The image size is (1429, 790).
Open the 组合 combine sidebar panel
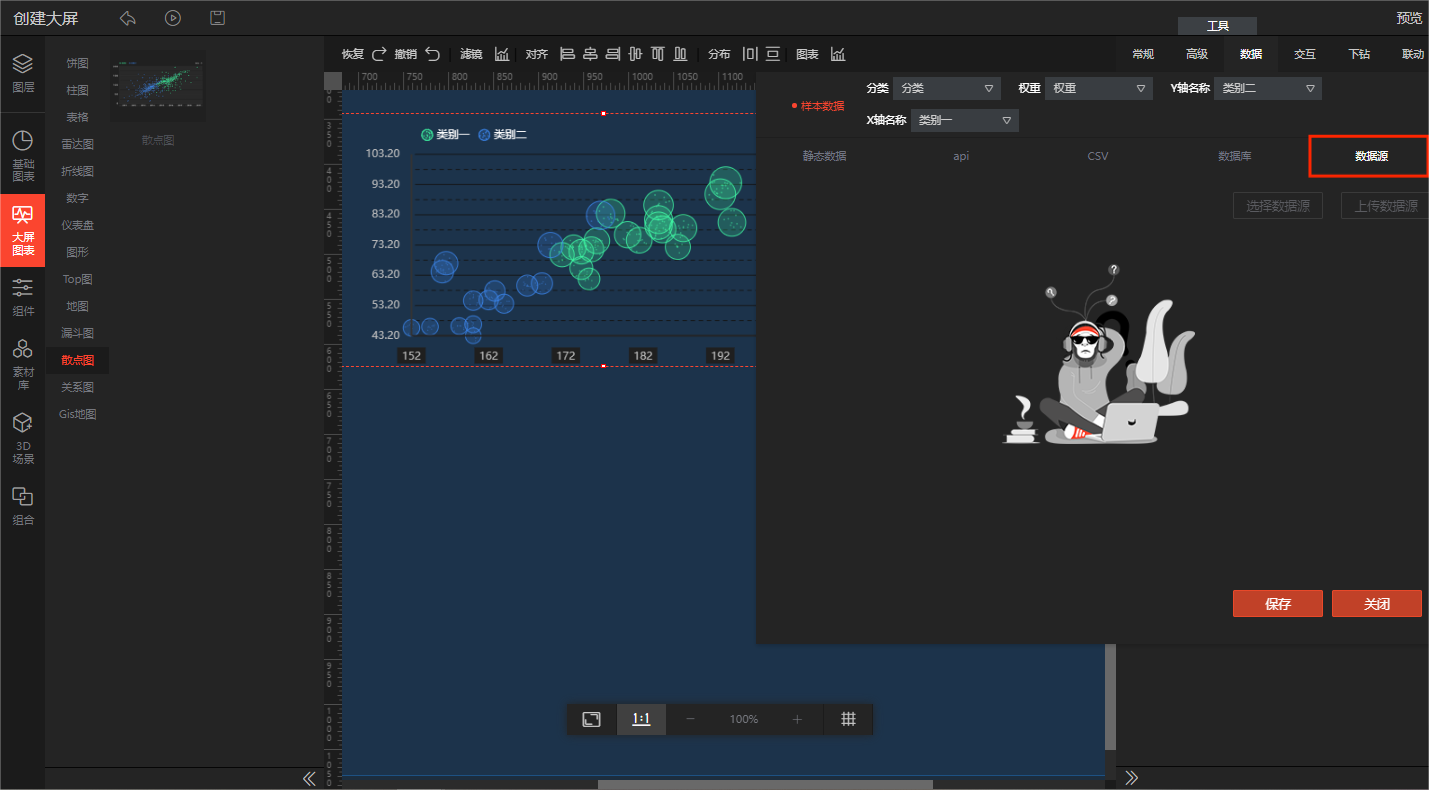click(x=22, y=507)
